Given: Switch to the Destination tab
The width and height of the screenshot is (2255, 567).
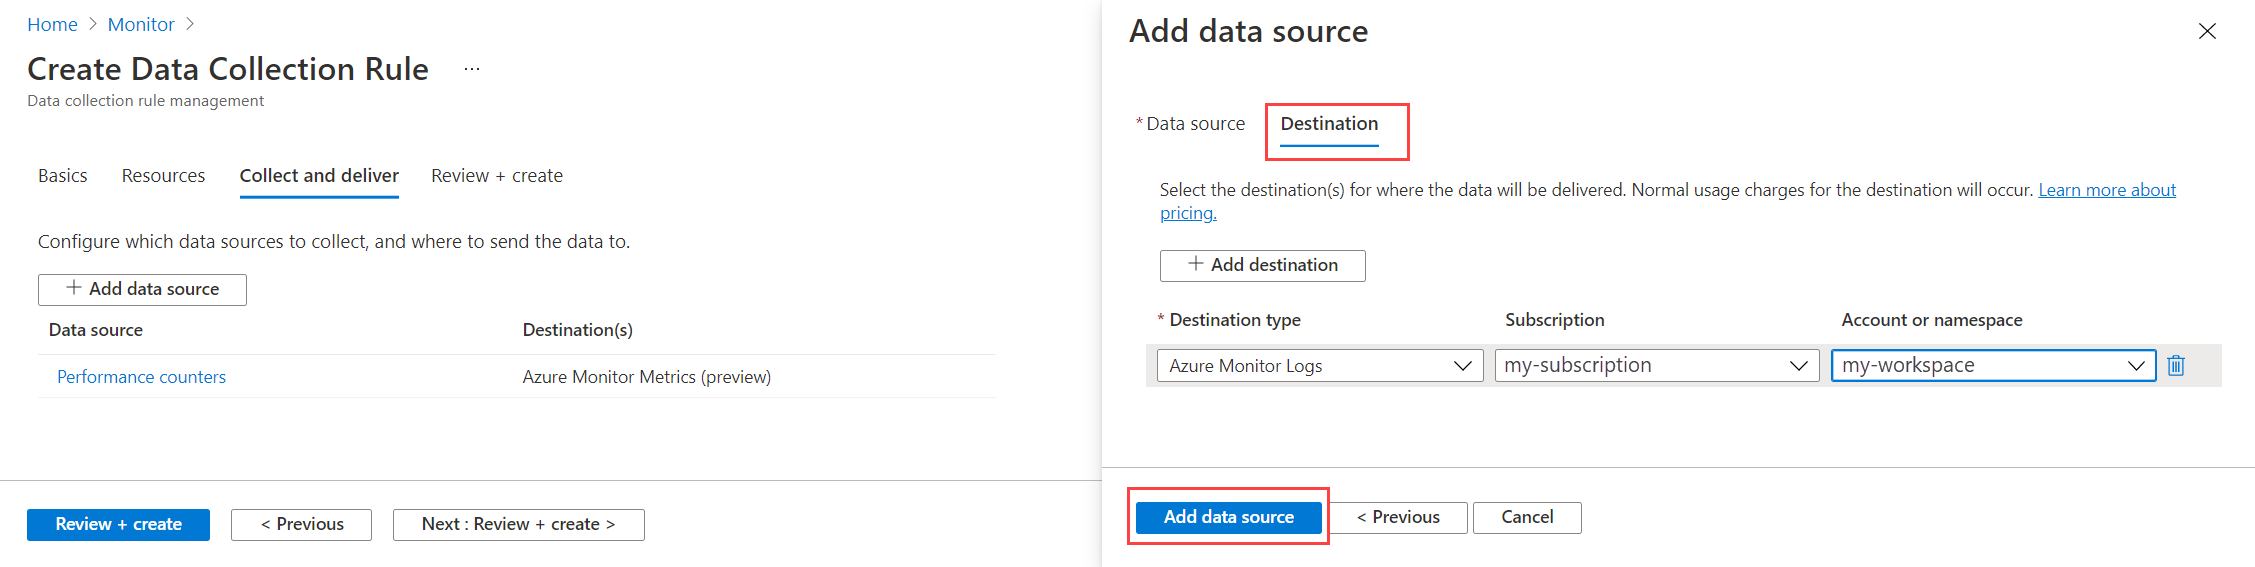Looking at the screenshot, I should tap(1329, 124).
